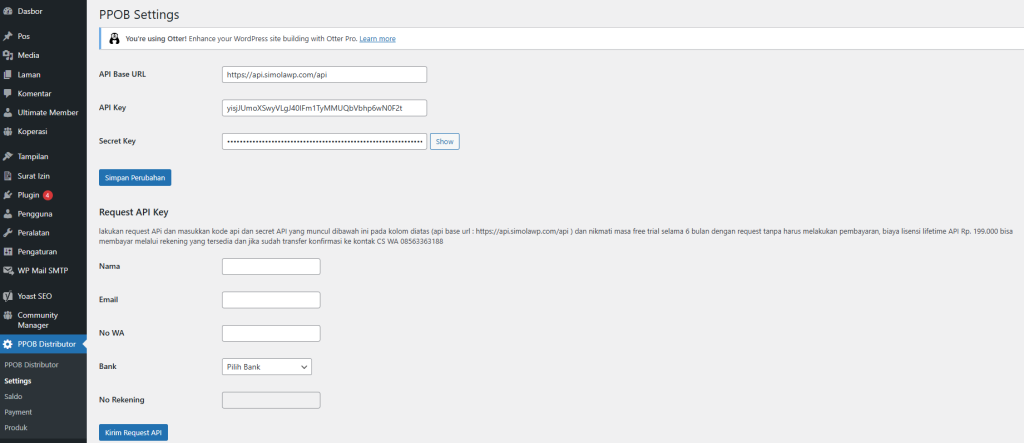This screenshot has width=1024, height=443.
Task: Show the hidden Secret Key
Action: pos(444,142)
